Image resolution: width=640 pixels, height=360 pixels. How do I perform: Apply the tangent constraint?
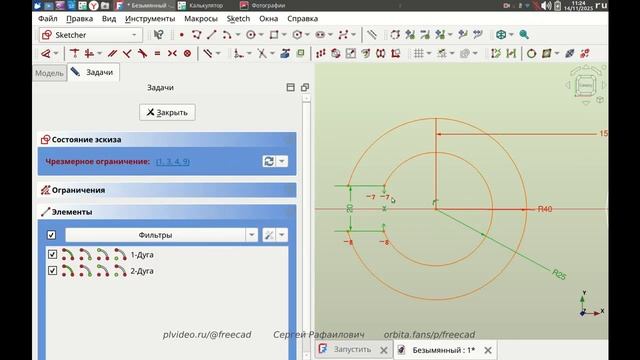pos(142,53)
